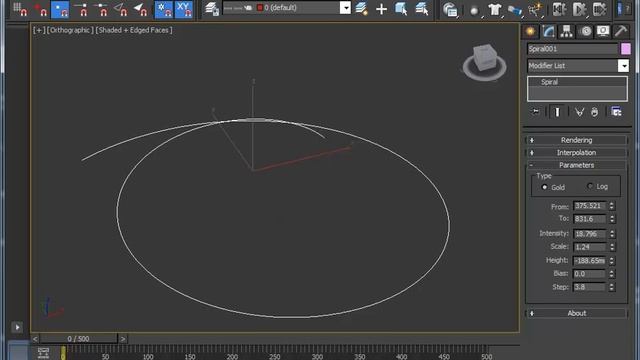The width and height of the screenshot is (640, 360).
Task: Toggle snap to frozen objects (snowflake)
Action: [x=164, y=9]
